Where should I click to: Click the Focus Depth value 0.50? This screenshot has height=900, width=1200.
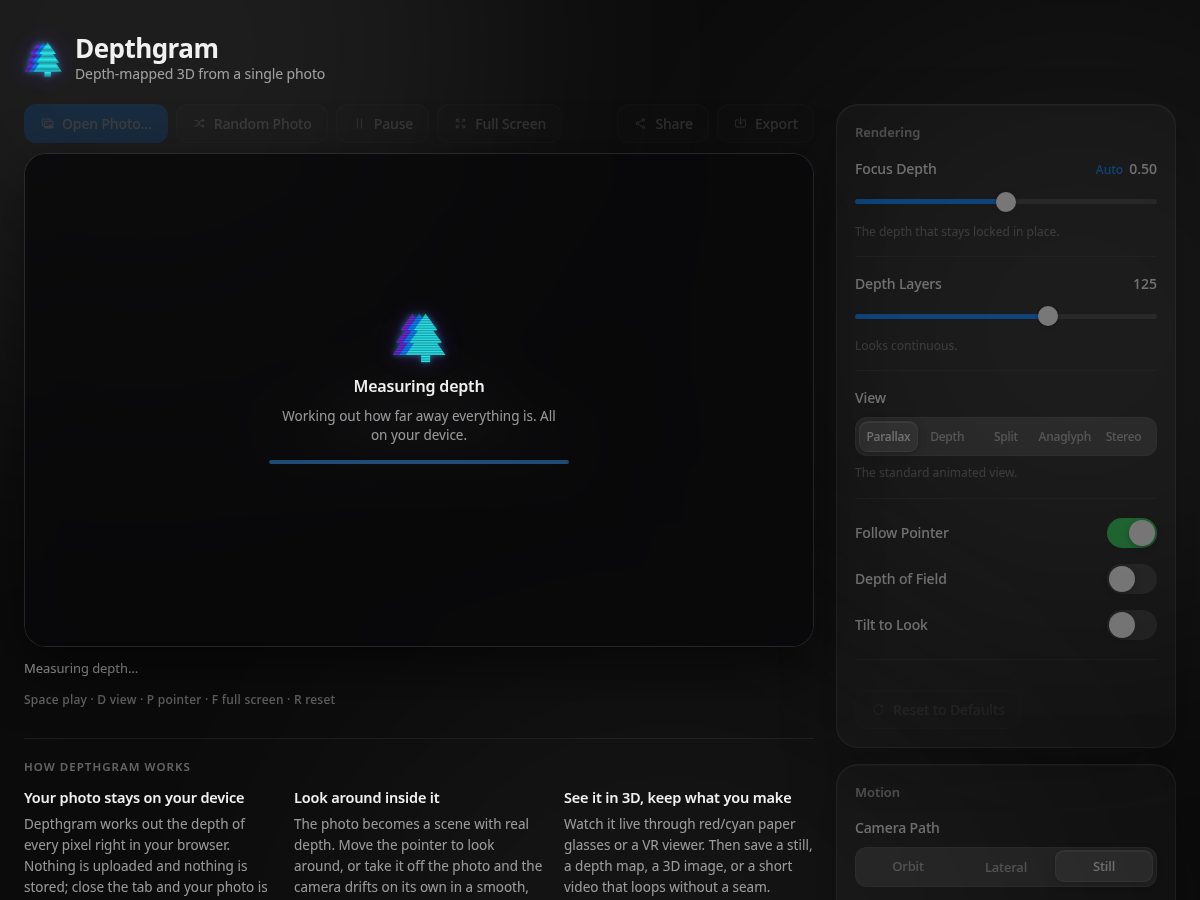pos(1143,169)
